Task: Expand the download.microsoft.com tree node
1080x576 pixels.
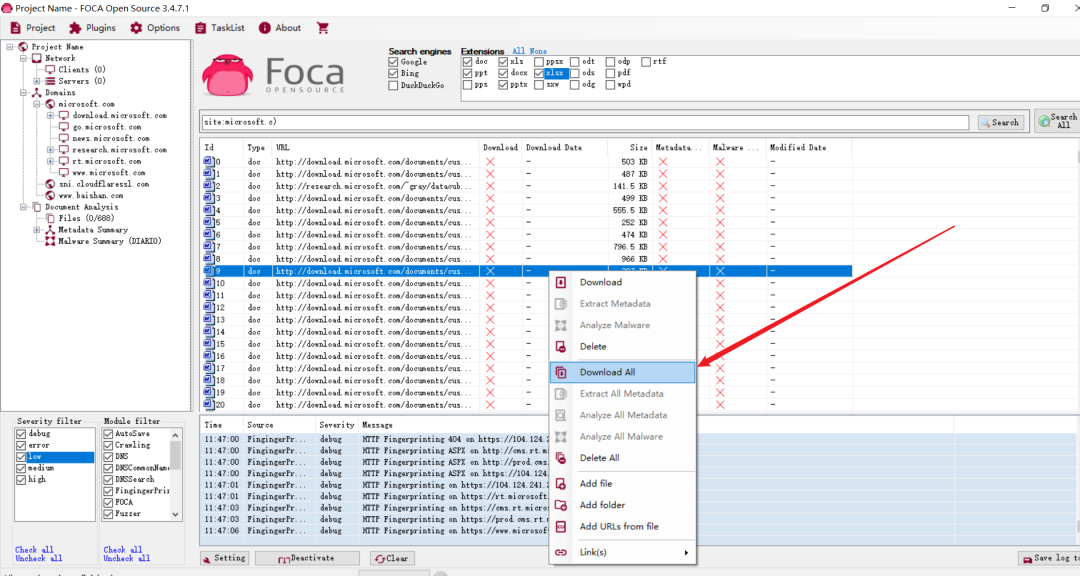Action: coord(50,116)
